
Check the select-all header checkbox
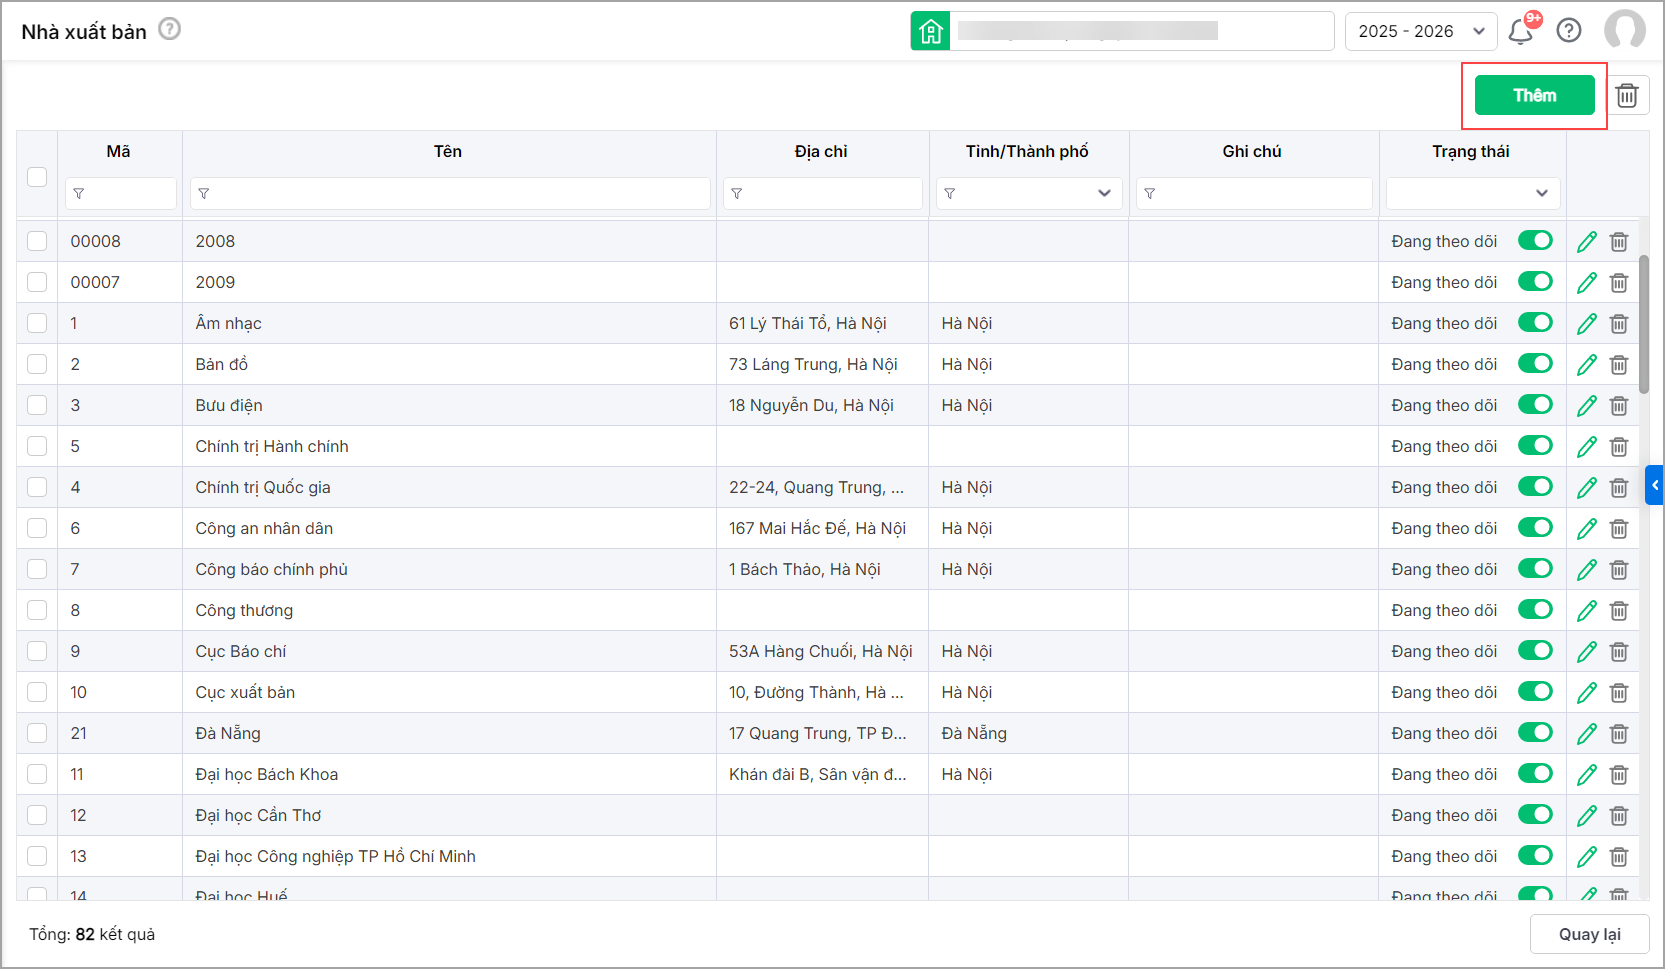pyautogui.click(x=37, y=177)
